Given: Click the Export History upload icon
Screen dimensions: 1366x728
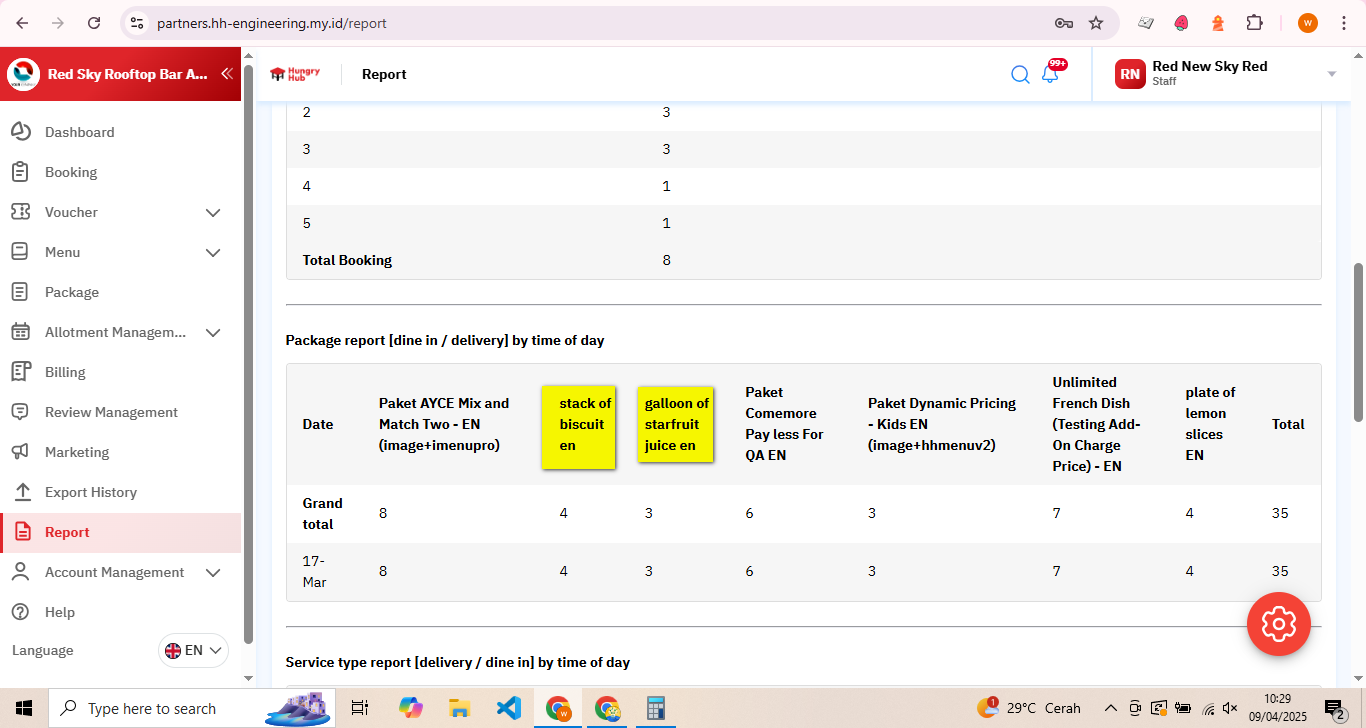Looking at the screenshot, I should coord(20,492).
